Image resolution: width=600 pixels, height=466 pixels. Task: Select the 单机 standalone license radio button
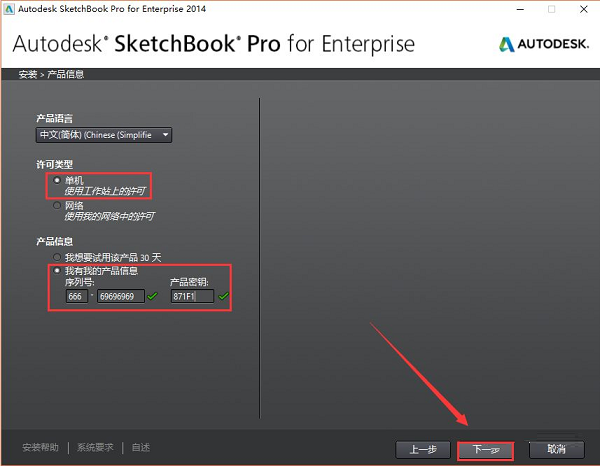(x=57, y=180)
